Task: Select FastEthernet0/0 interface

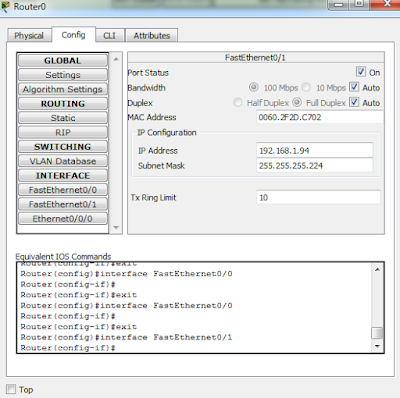Action: [x=63, y=190]
